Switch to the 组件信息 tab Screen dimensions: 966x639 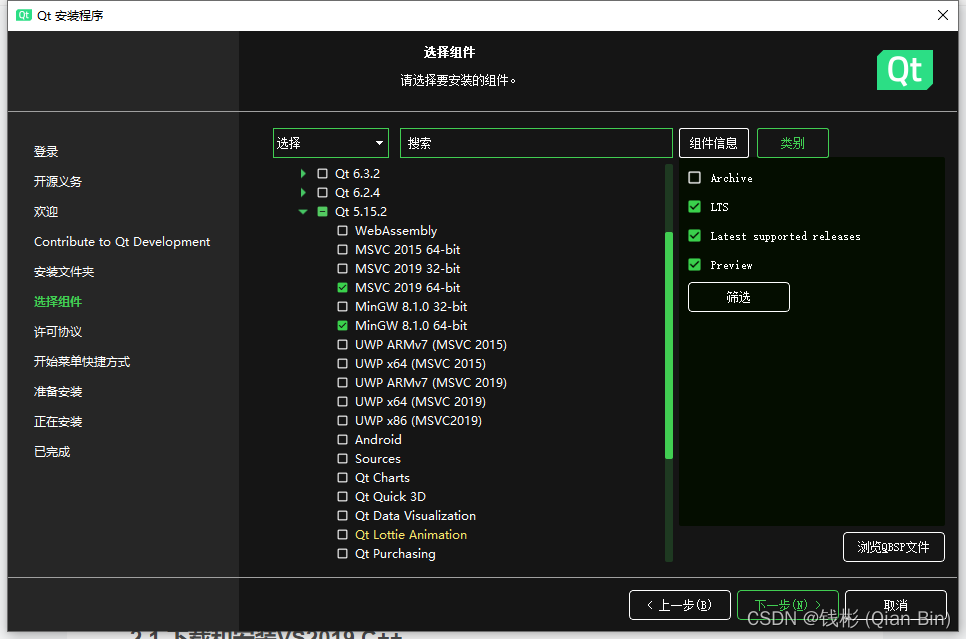pyautogui.click(x=713, y=143)
